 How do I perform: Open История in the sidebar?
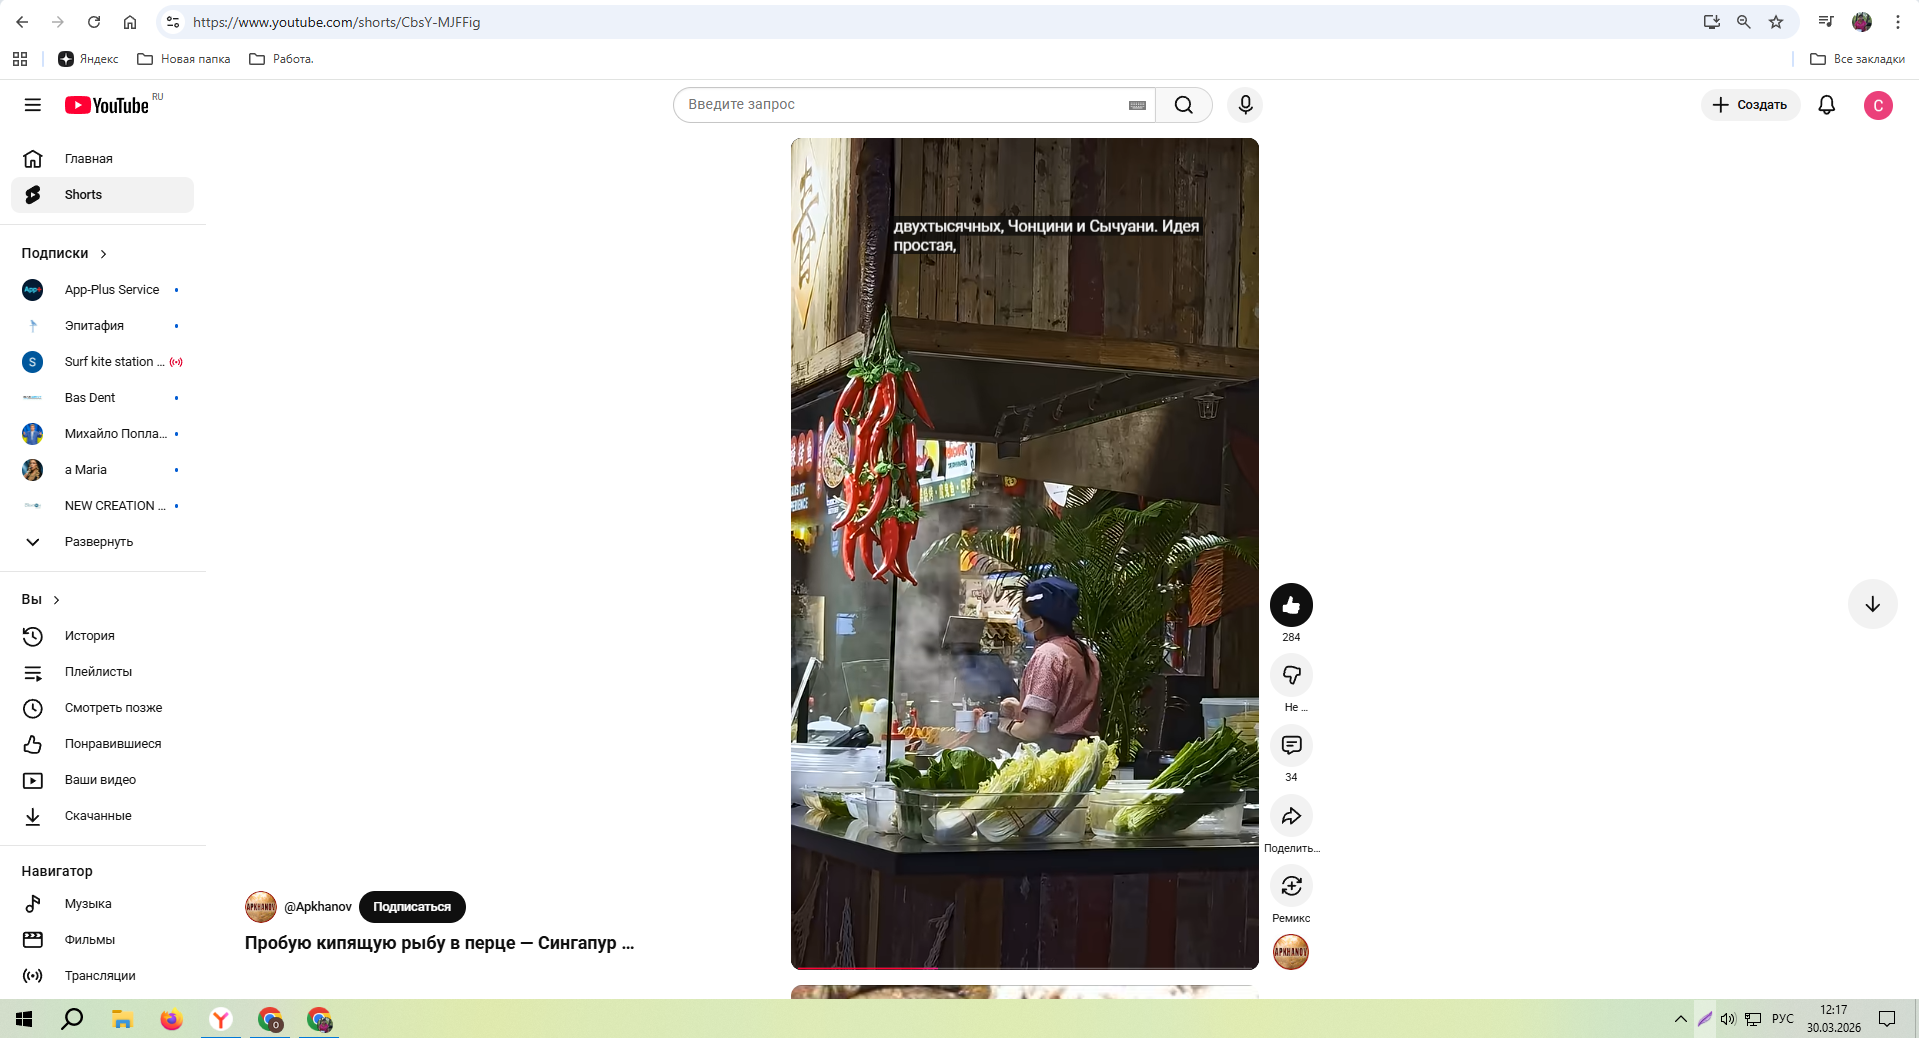pos(102,636)
